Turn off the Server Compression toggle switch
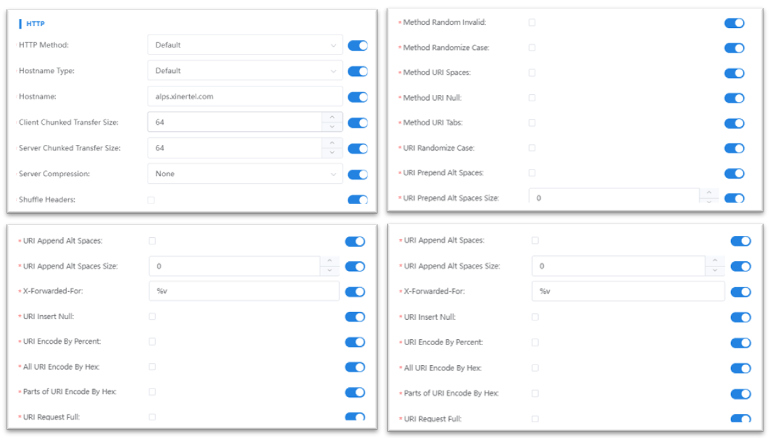 coord(357,174)
